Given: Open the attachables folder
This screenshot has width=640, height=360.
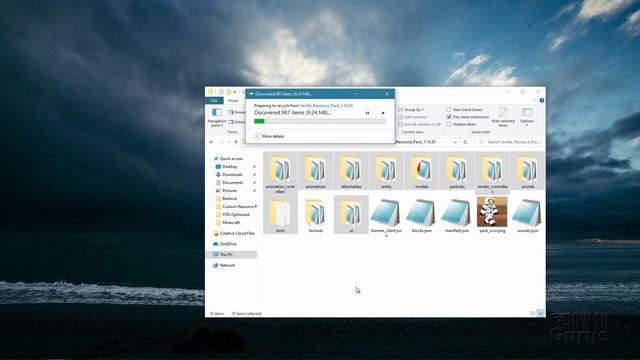Looking at the screenshot, I should [x=351, y=171].
